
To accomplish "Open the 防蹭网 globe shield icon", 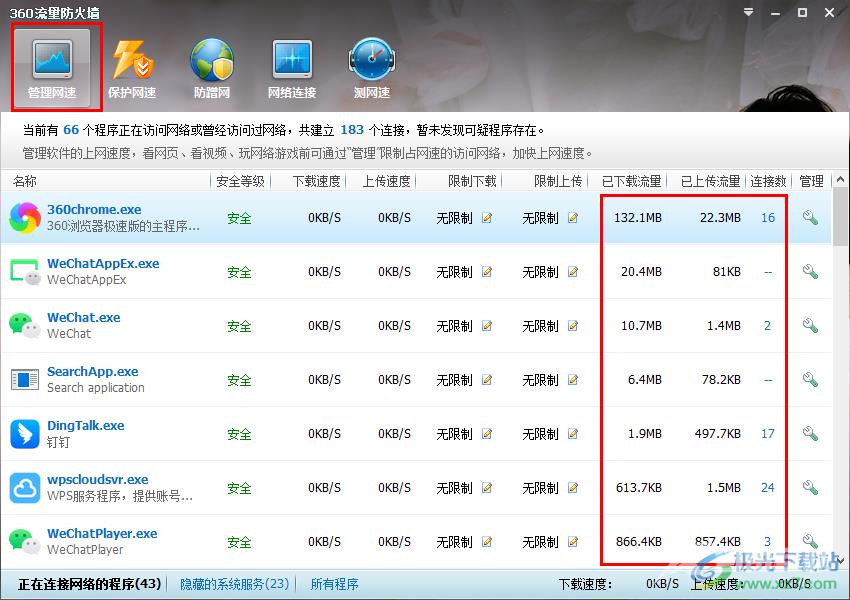I will [212, 59].
